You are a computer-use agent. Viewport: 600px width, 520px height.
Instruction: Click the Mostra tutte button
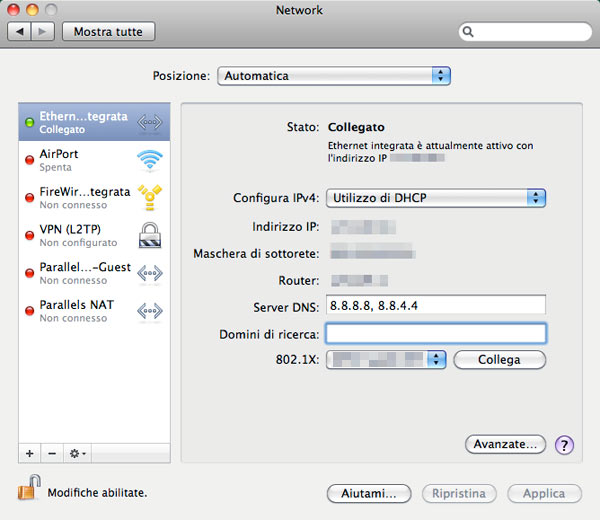(x=108, y=32)
